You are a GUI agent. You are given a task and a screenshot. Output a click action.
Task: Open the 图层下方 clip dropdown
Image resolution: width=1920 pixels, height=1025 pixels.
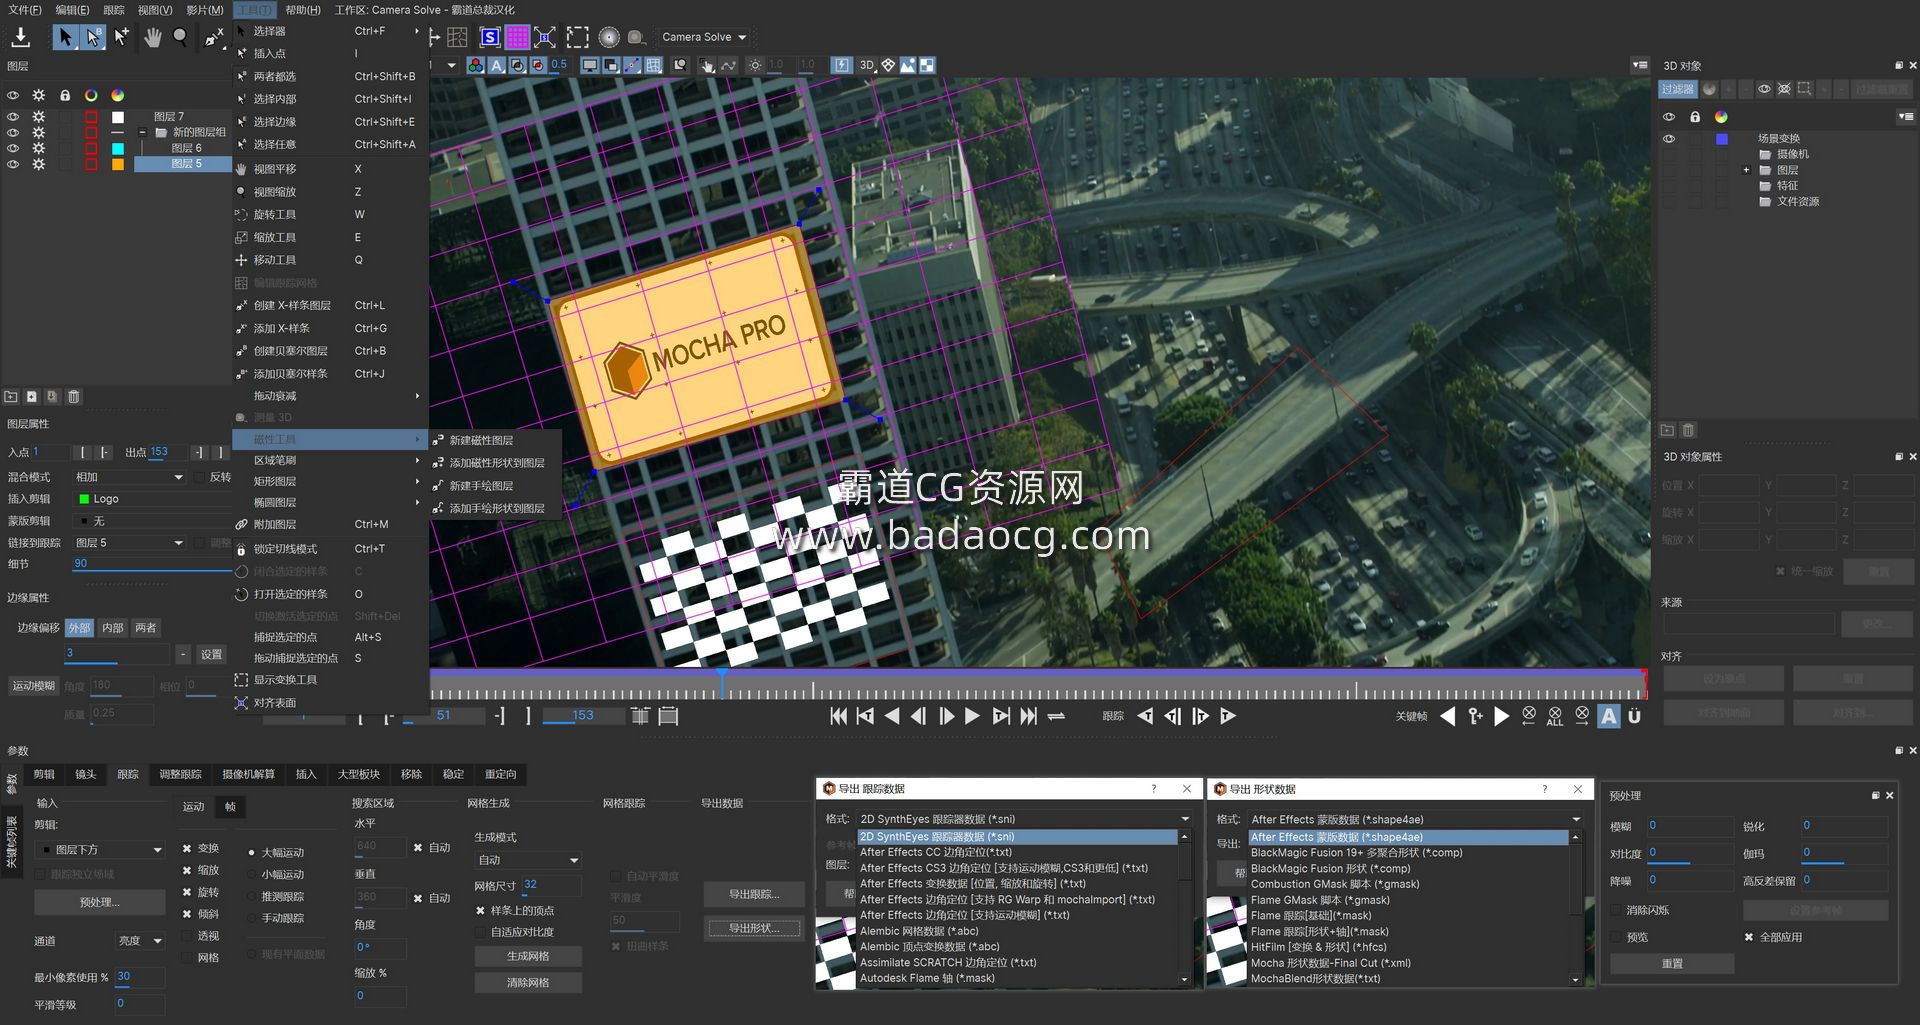click(100, 850)
